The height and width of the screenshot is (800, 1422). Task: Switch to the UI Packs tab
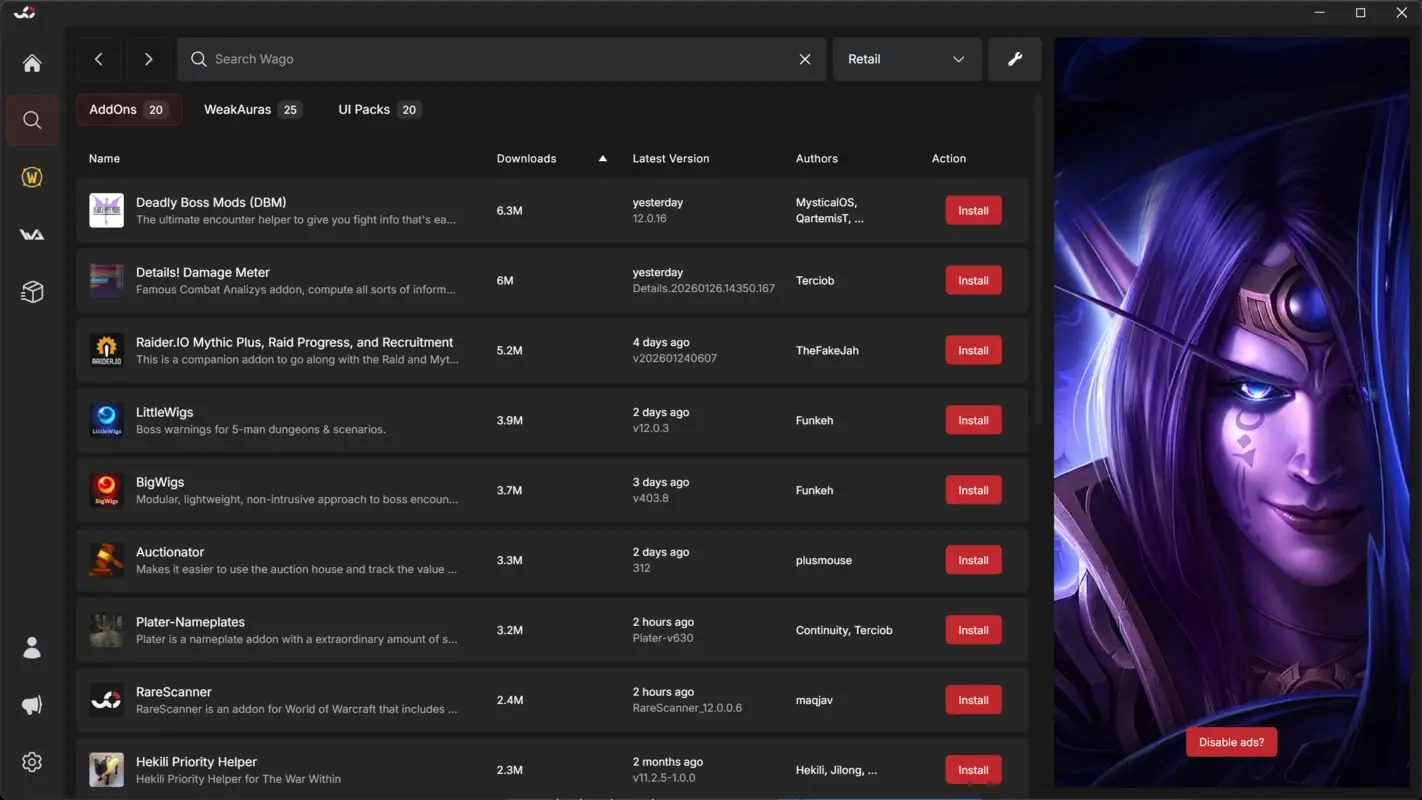pos(378,109)
